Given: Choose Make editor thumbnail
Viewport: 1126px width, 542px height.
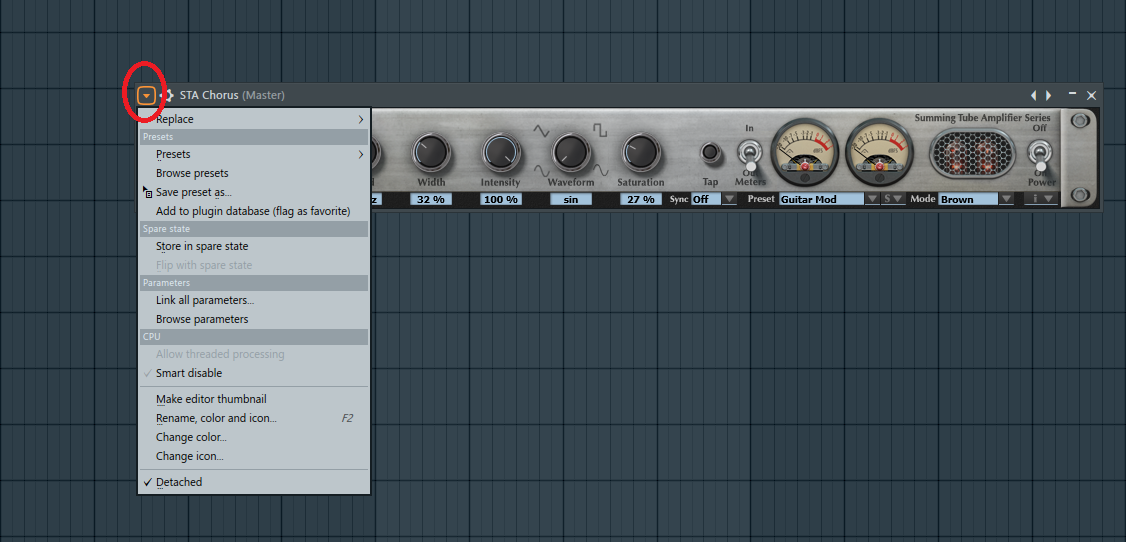Looking at the screenshot, I should coord(254,399).
